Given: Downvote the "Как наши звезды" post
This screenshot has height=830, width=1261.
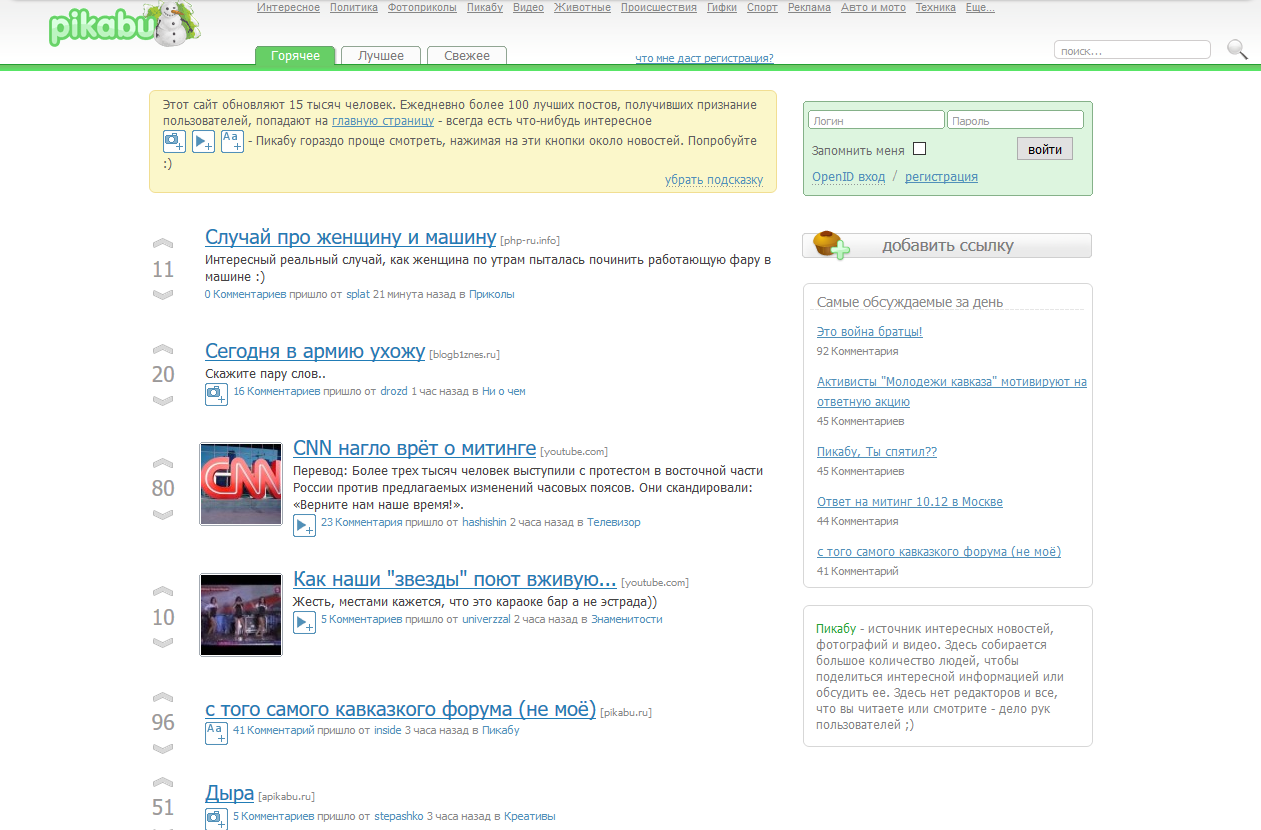Looking at the screenshot, I should tap(163, 643).
